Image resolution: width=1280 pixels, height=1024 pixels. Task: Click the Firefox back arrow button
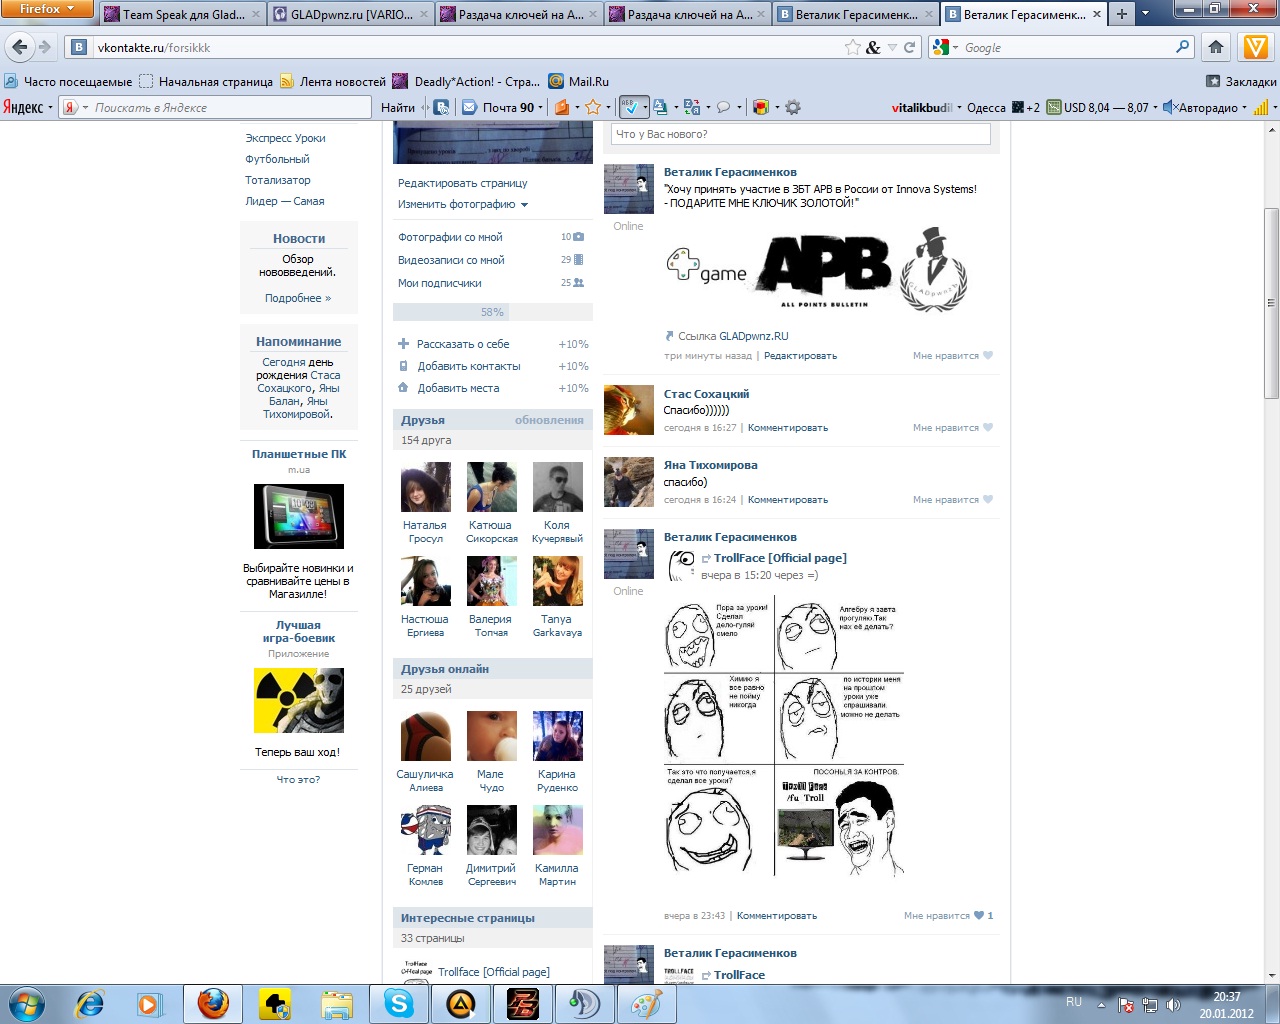click(x=20, y=47)
